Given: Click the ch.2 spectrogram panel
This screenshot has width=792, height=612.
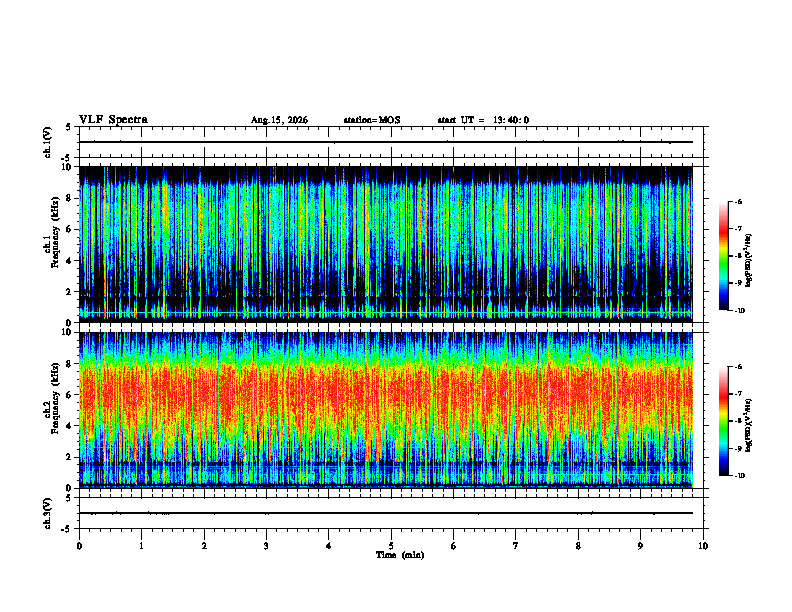Looking at the screenshot, I should pyautogui.click(x=386, y=410).
